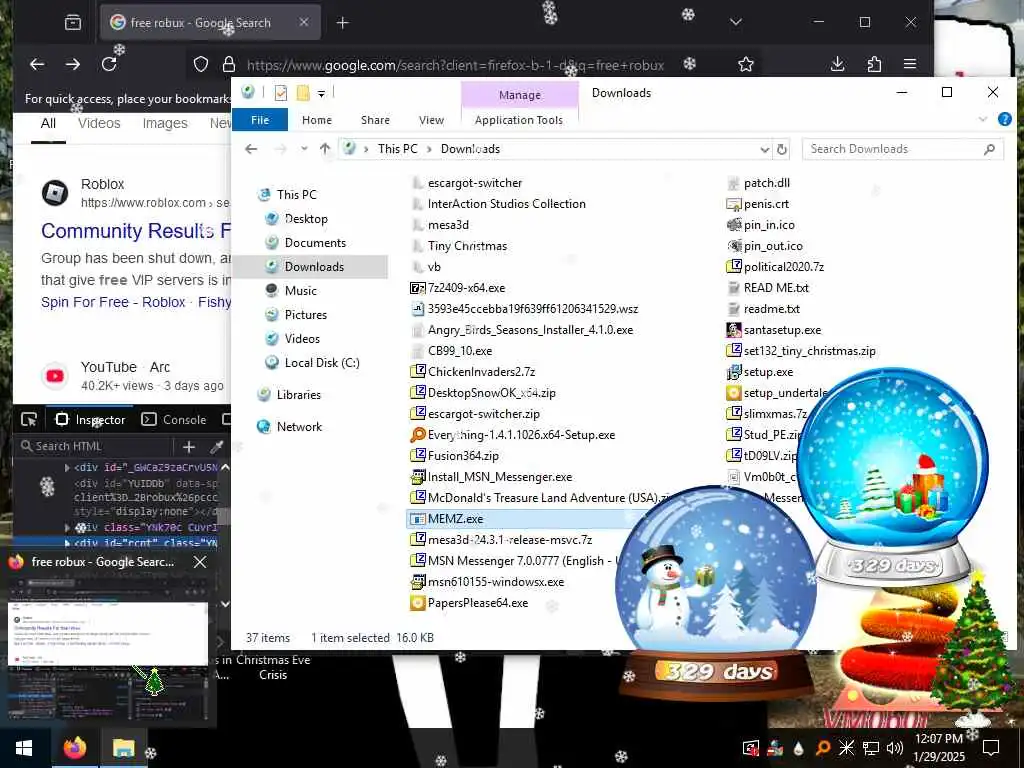Screen dimensions: 1024x768
Task: Switch to devtools Console tab
Action: [174, 420]
